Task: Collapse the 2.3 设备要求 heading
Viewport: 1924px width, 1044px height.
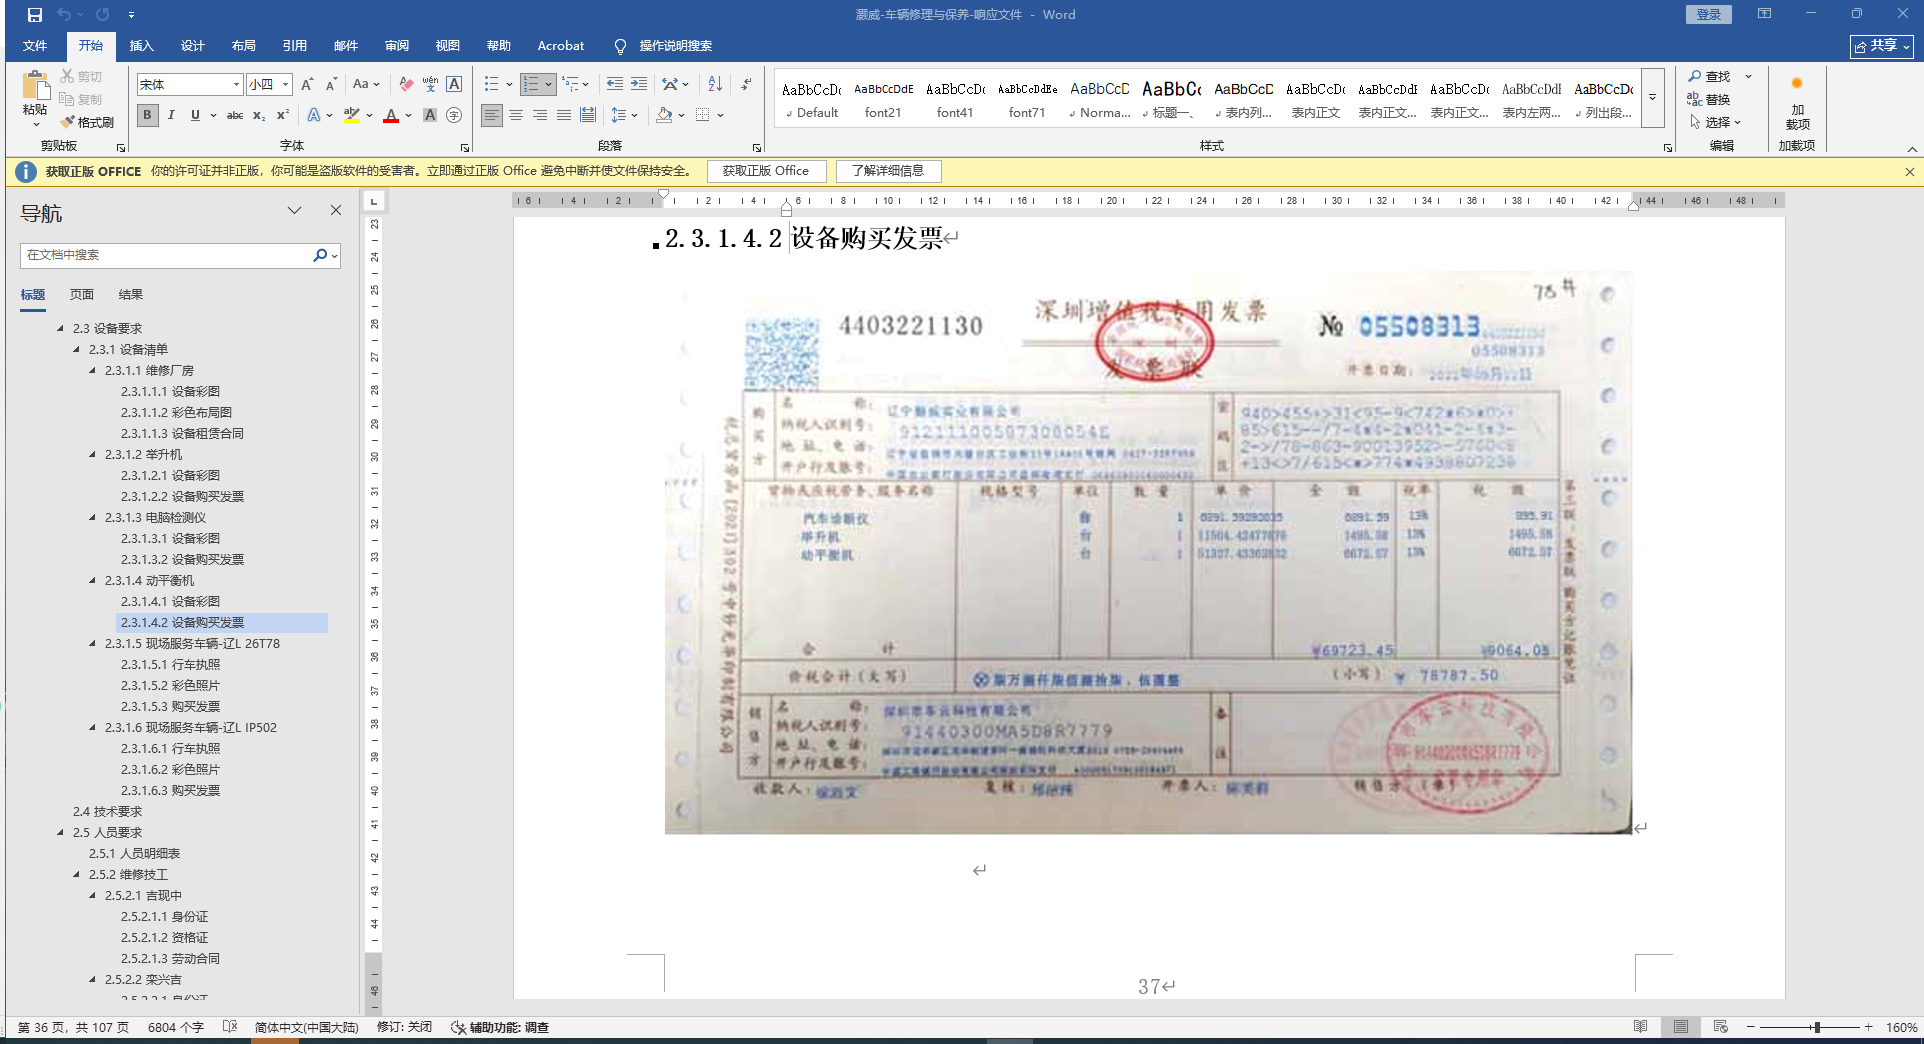Action: [60, 328]
